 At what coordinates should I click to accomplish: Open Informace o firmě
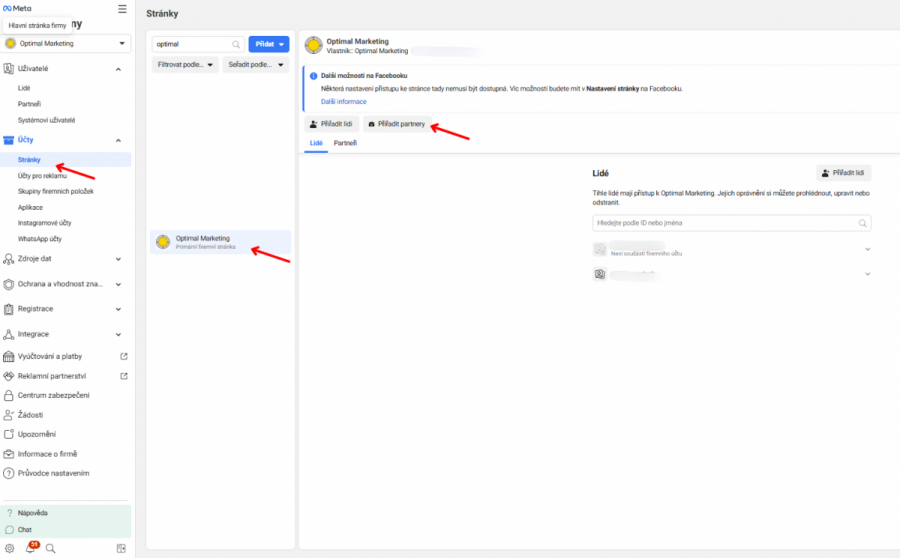(47, 454)
